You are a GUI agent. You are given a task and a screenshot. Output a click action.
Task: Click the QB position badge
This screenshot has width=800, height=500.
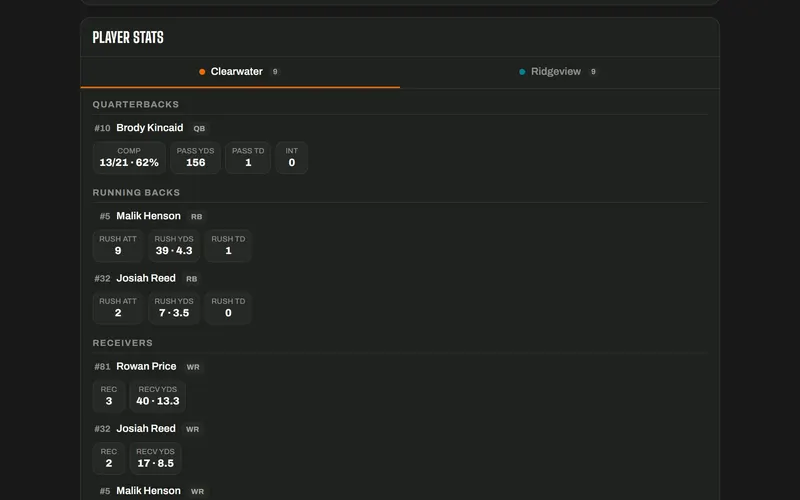199,129
